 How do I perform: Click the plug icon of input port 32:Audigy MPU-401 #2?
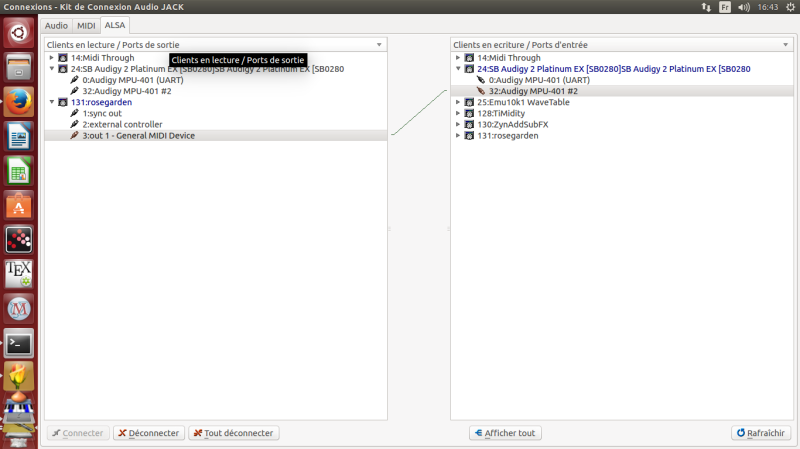[481, 91]
